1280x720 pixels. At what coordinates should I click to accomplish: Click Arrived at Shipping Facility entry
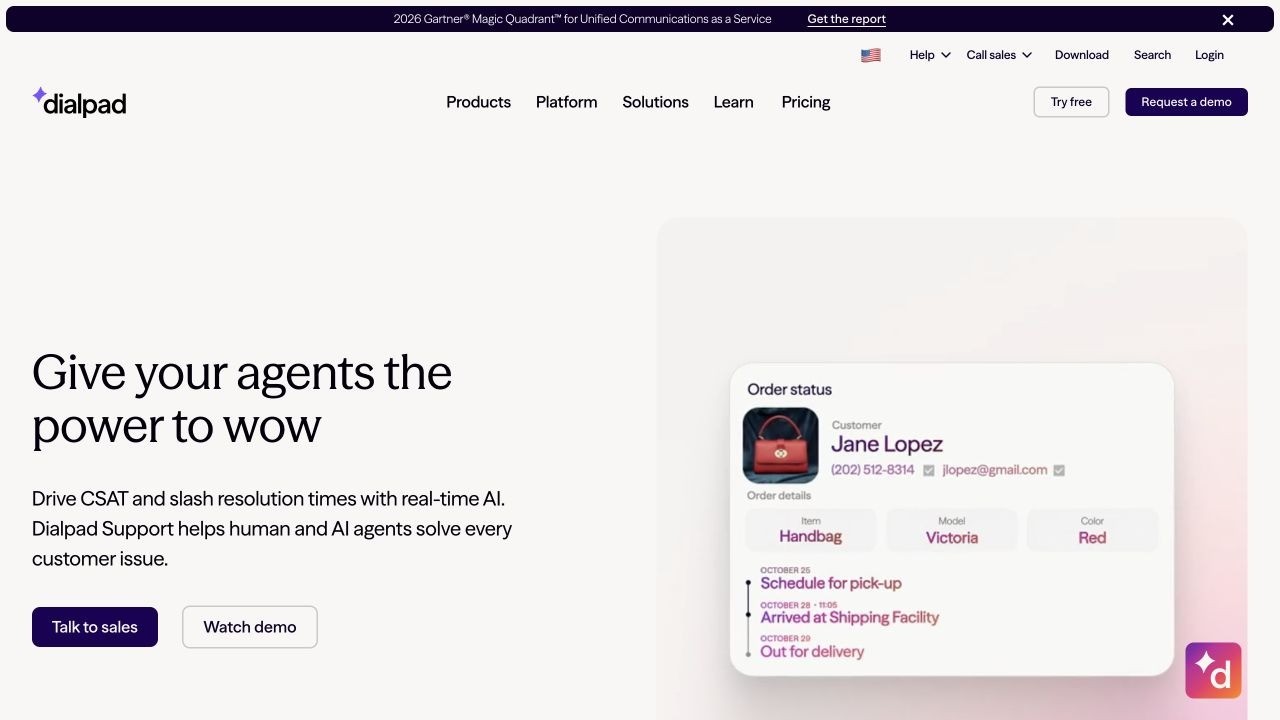point(850,617)
